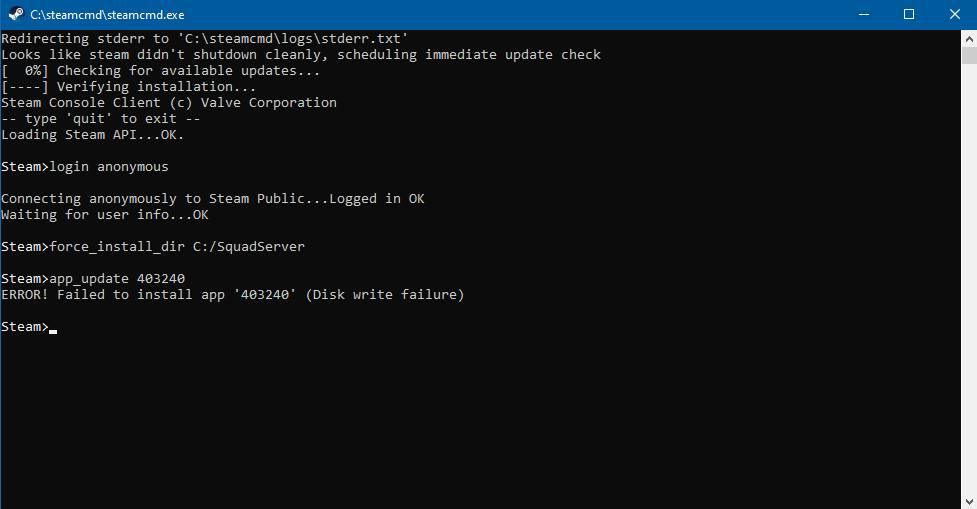Click the 'Disk write failure' error line

click(x=233, y=295)
